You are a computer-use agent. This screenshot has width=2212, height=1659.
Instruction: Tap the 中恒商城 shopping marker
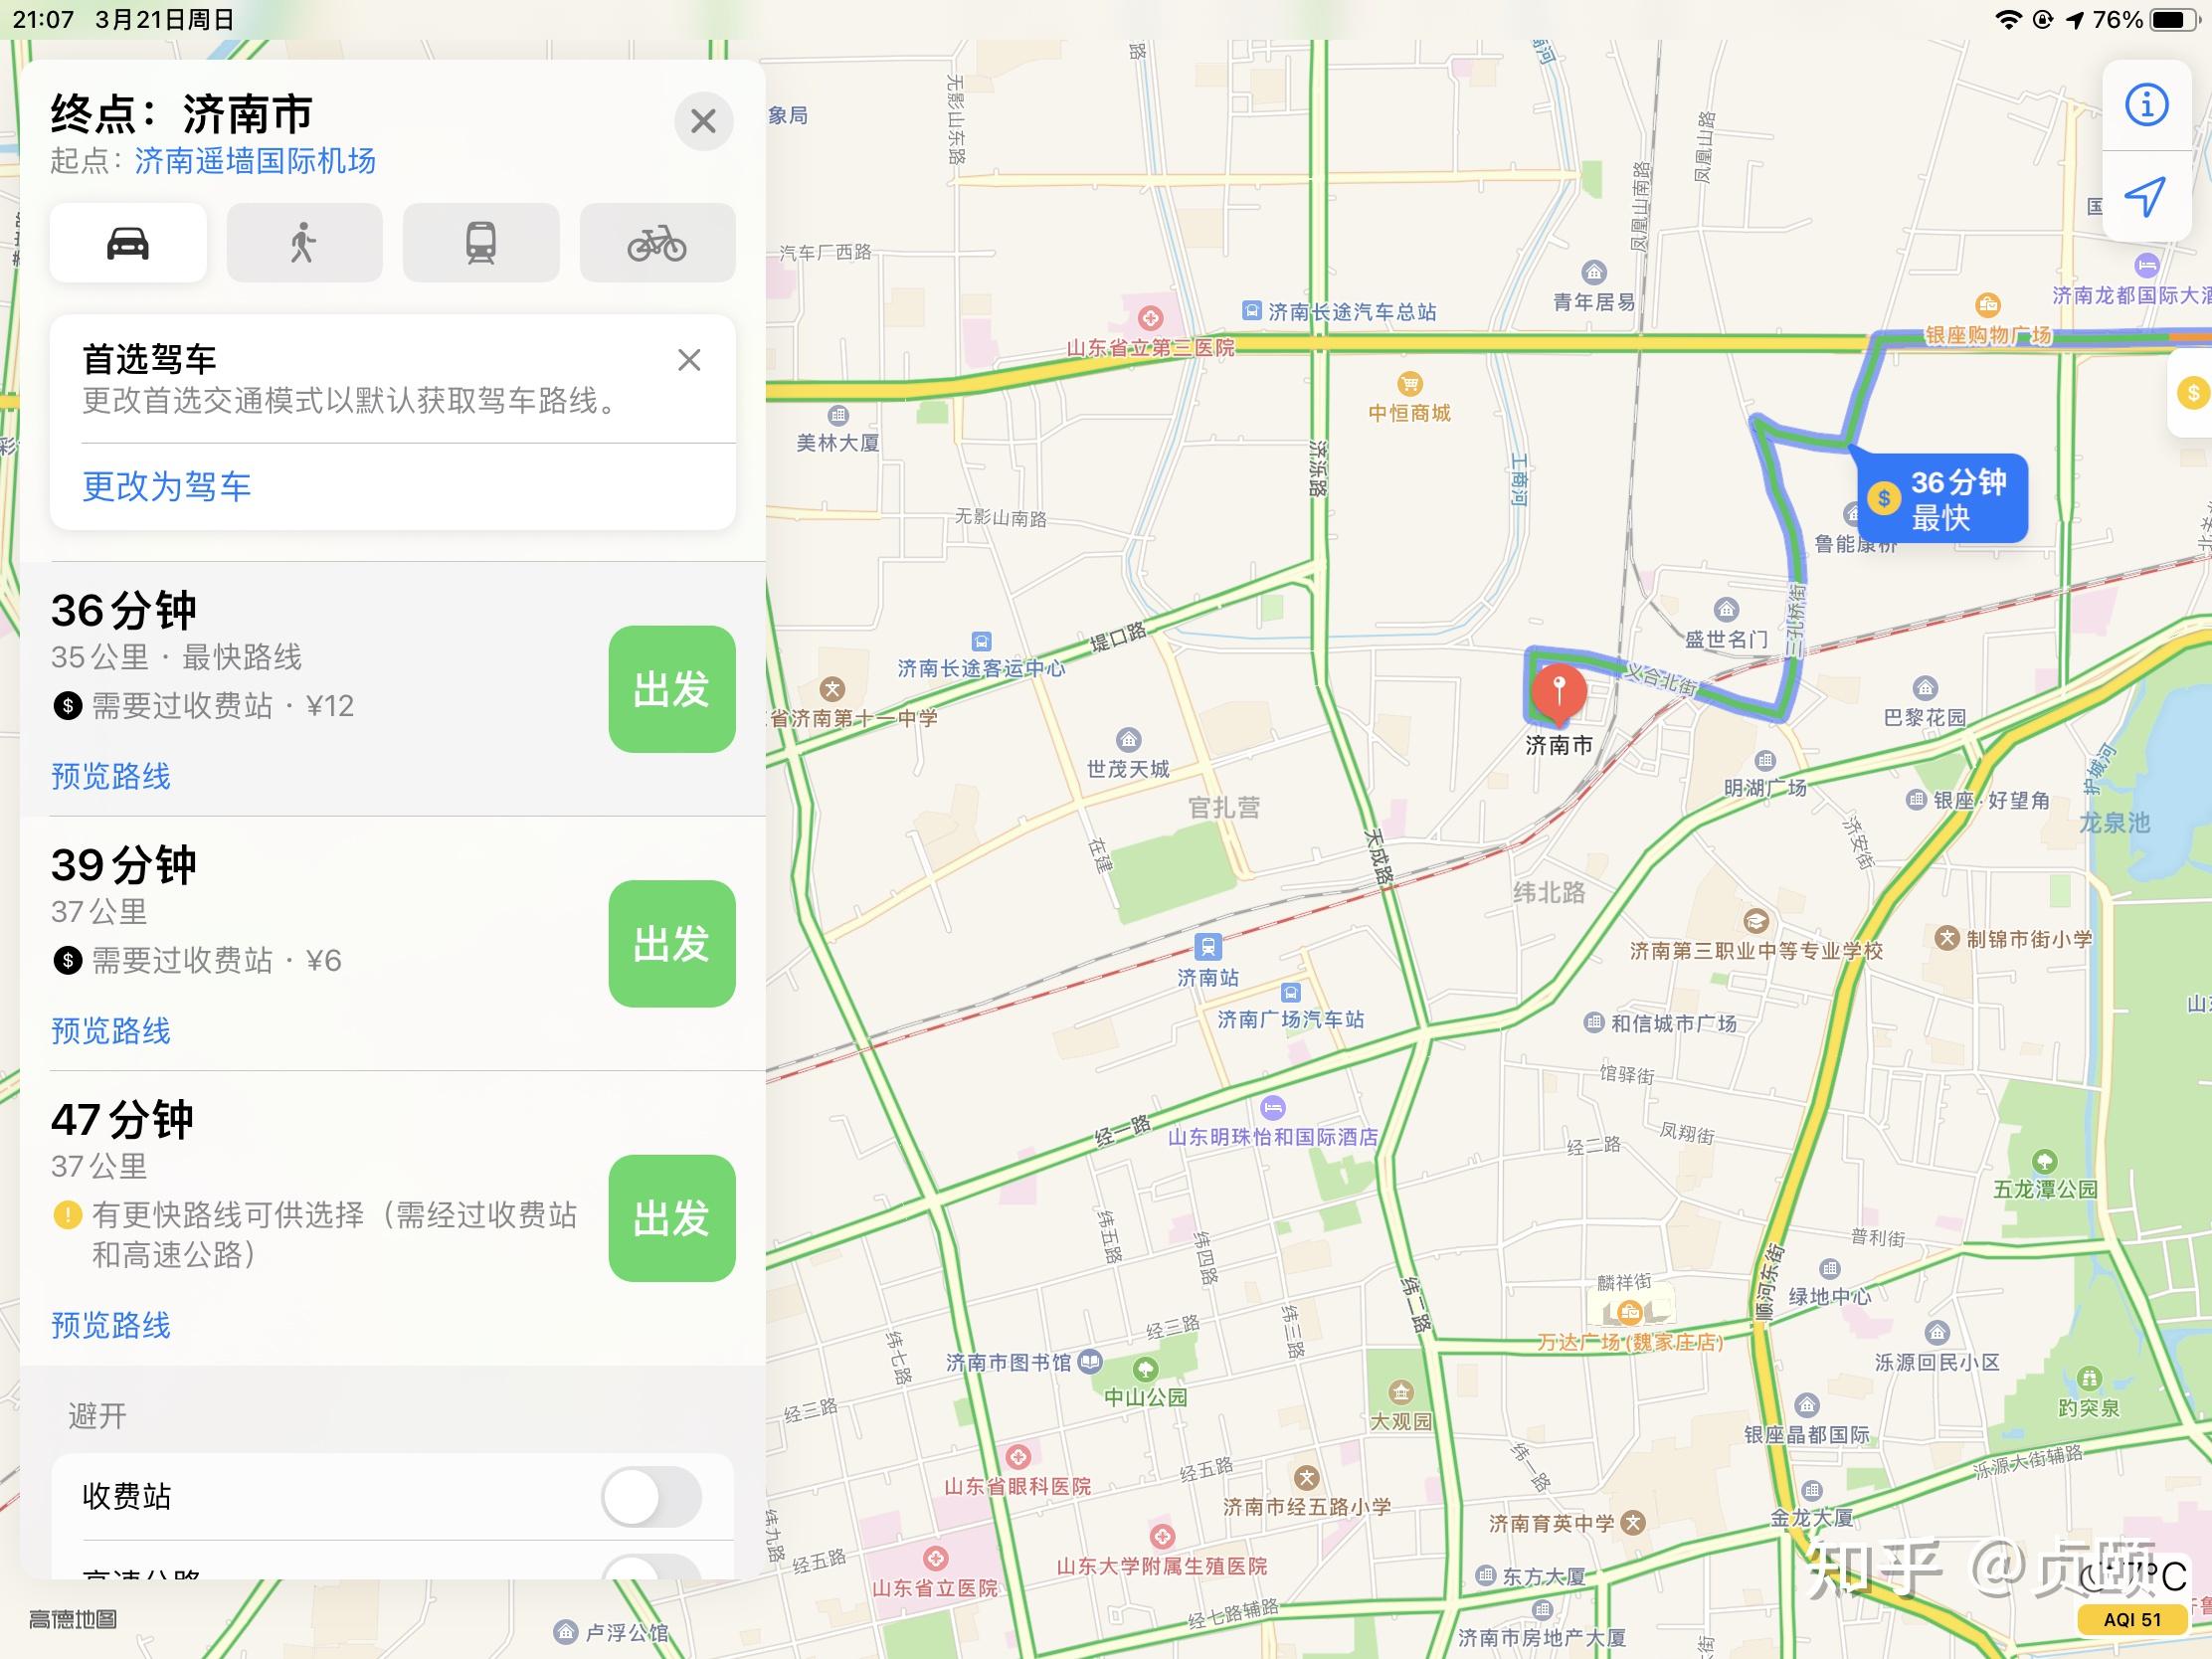(1410, 383)
